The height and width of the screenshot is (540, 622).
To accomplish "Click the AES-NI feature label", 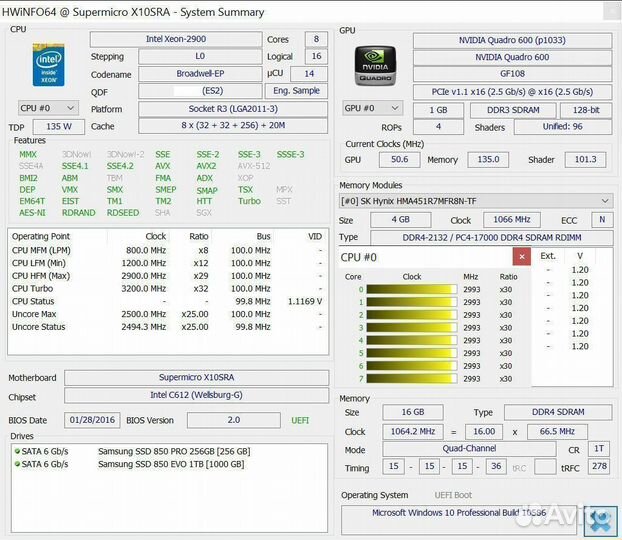I will click(x=33, y=213).
